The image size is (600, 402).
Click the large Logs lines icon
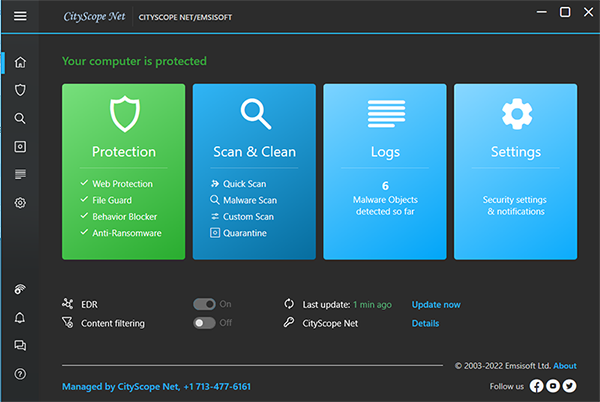[386, 114]
